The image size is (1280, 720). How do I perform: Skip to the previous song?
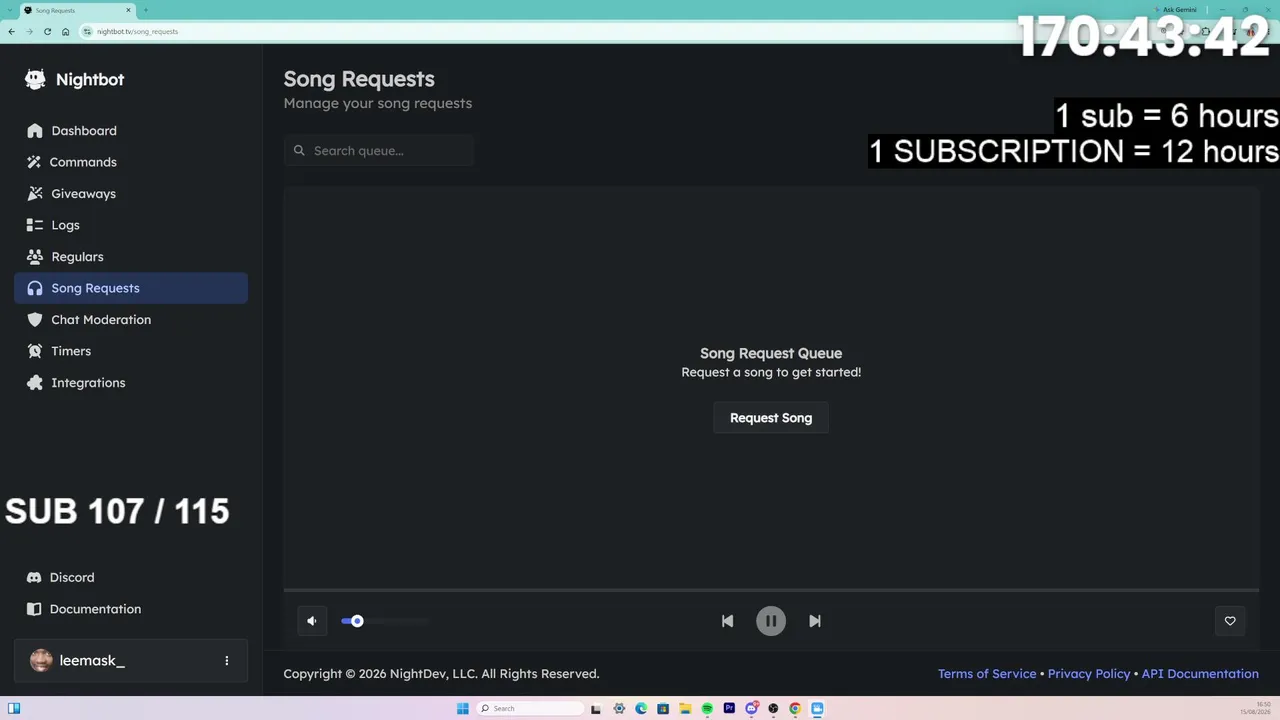click(727, 621)
